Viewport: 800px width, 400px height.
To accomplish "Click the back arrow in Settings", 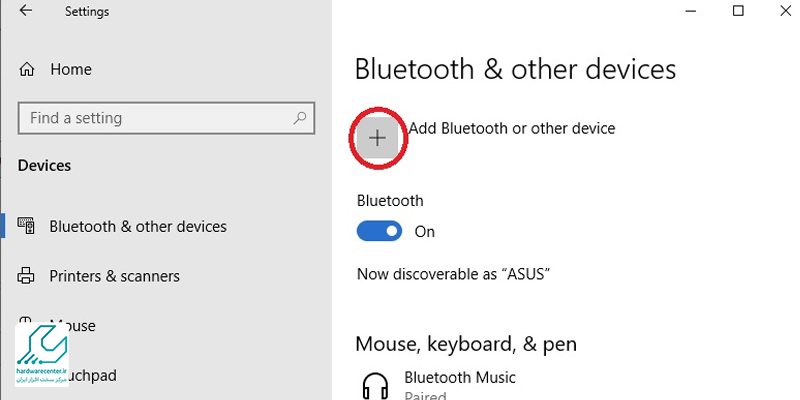I will coord(25,12).
